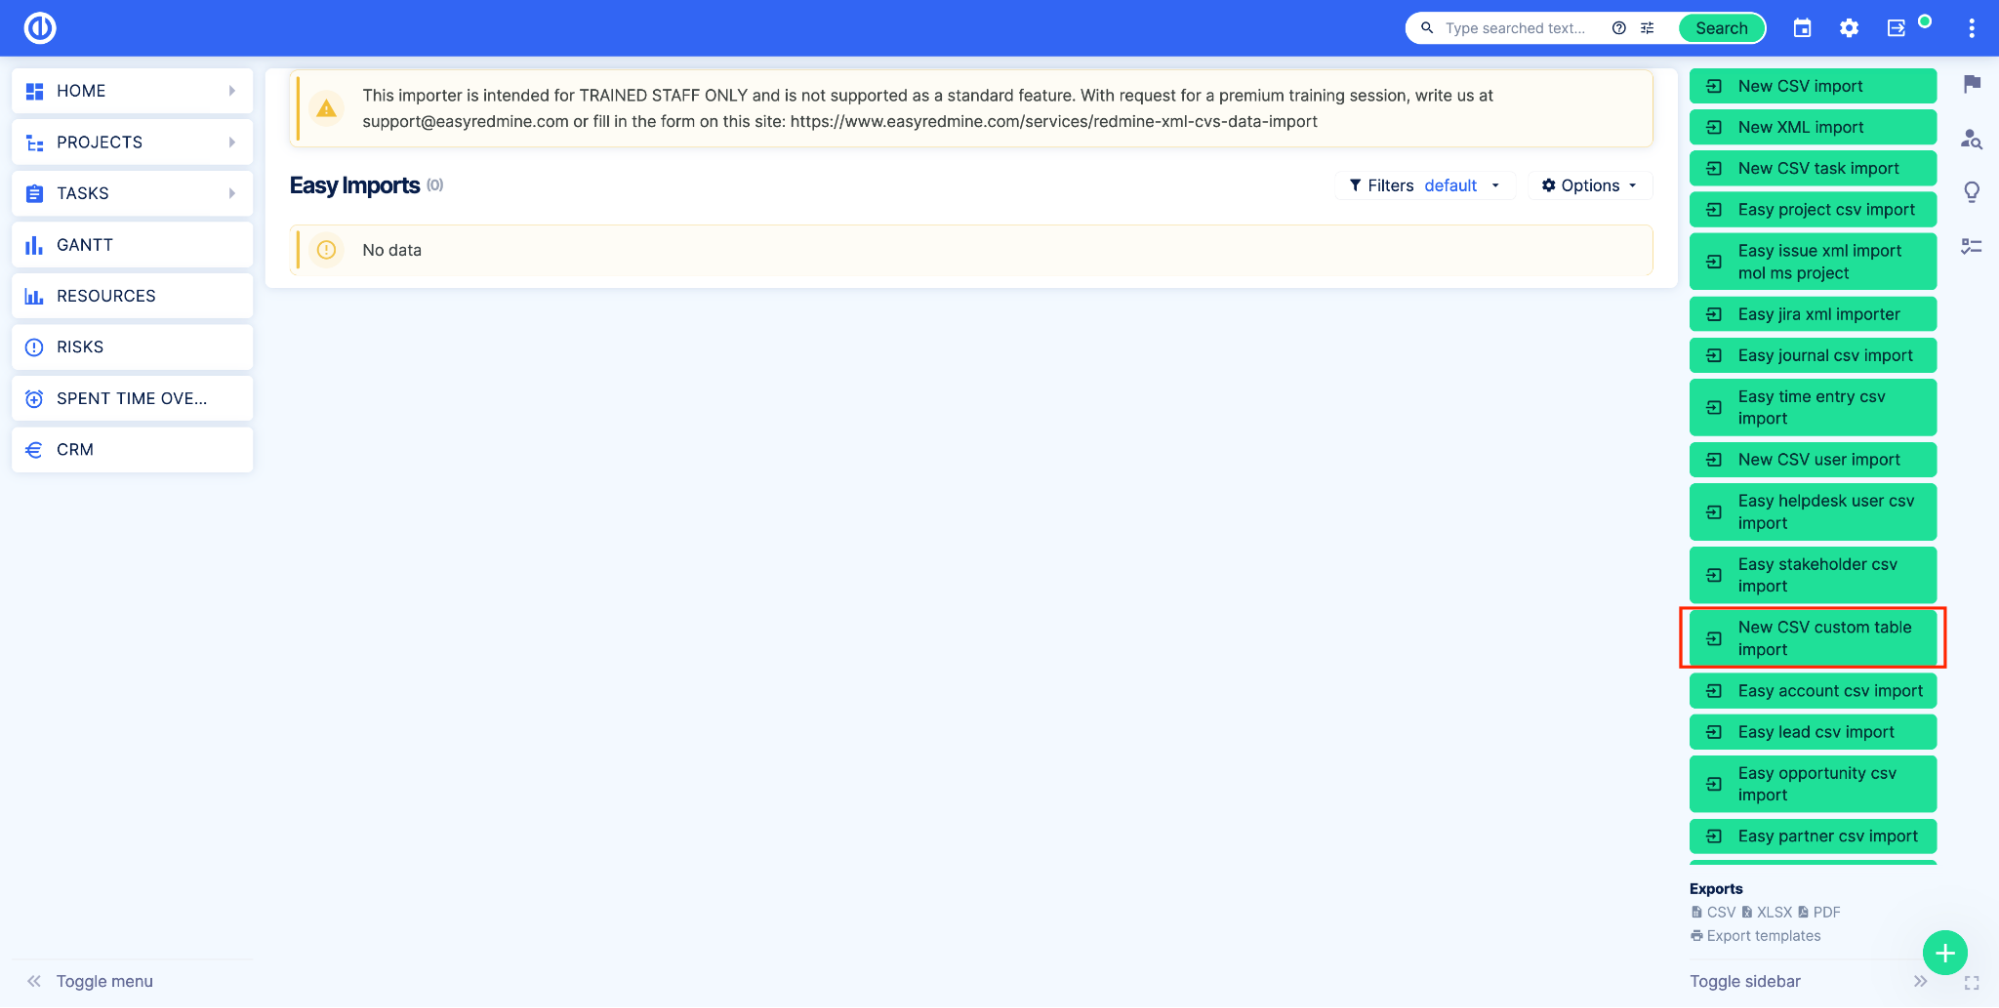Click the lightbulb icon in right rail

1971,192
